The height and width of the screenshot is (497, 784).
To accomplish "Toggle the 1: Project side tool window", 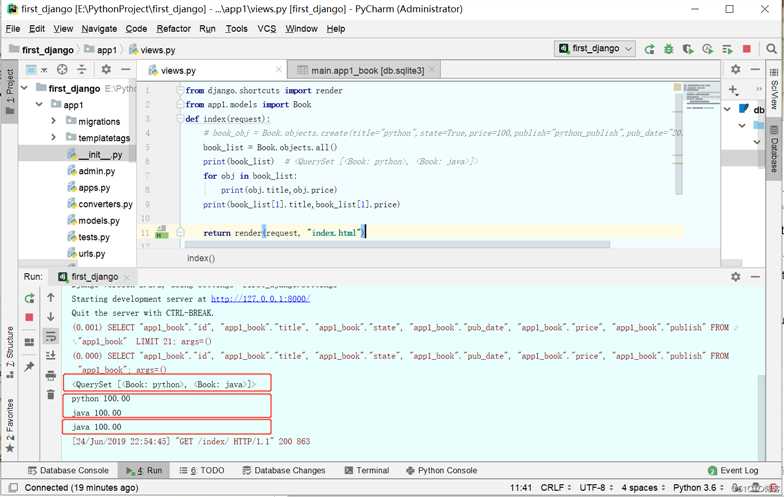I will point(10,92).
